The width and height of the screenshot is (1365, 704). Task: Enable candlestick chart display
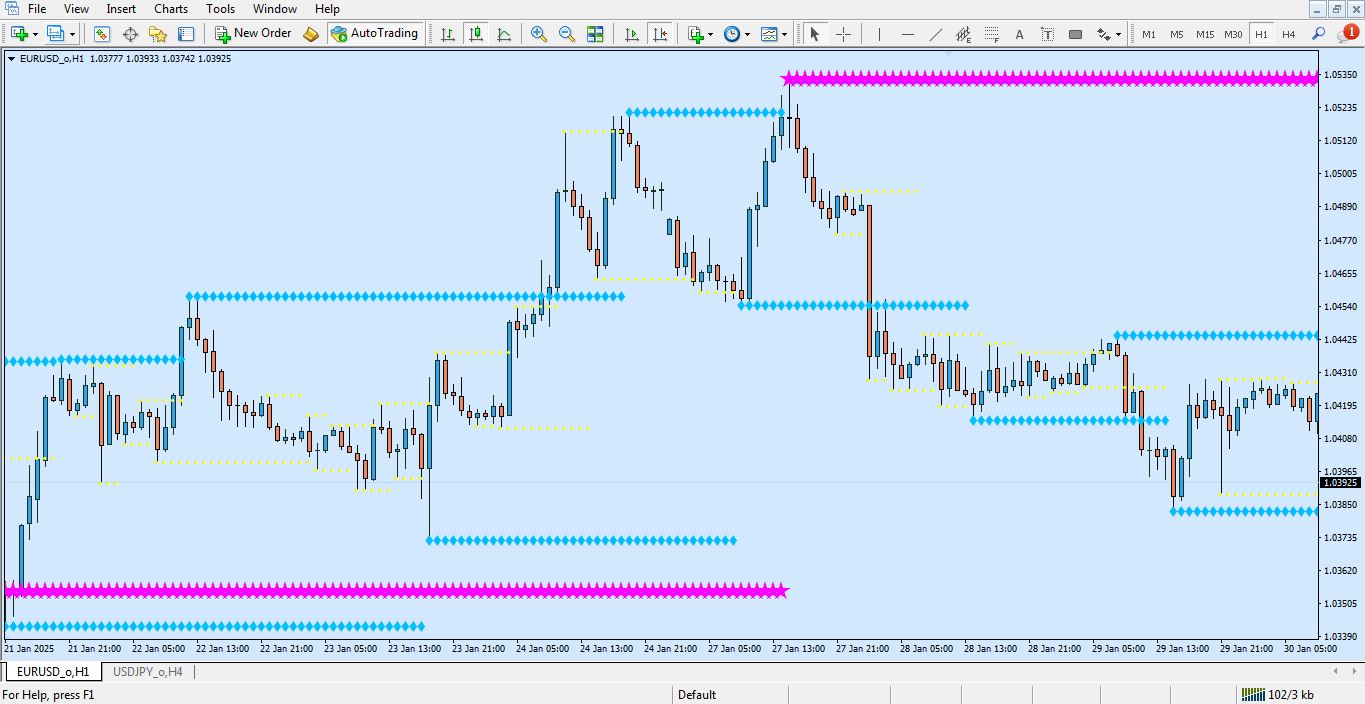(x=475, y=33)
